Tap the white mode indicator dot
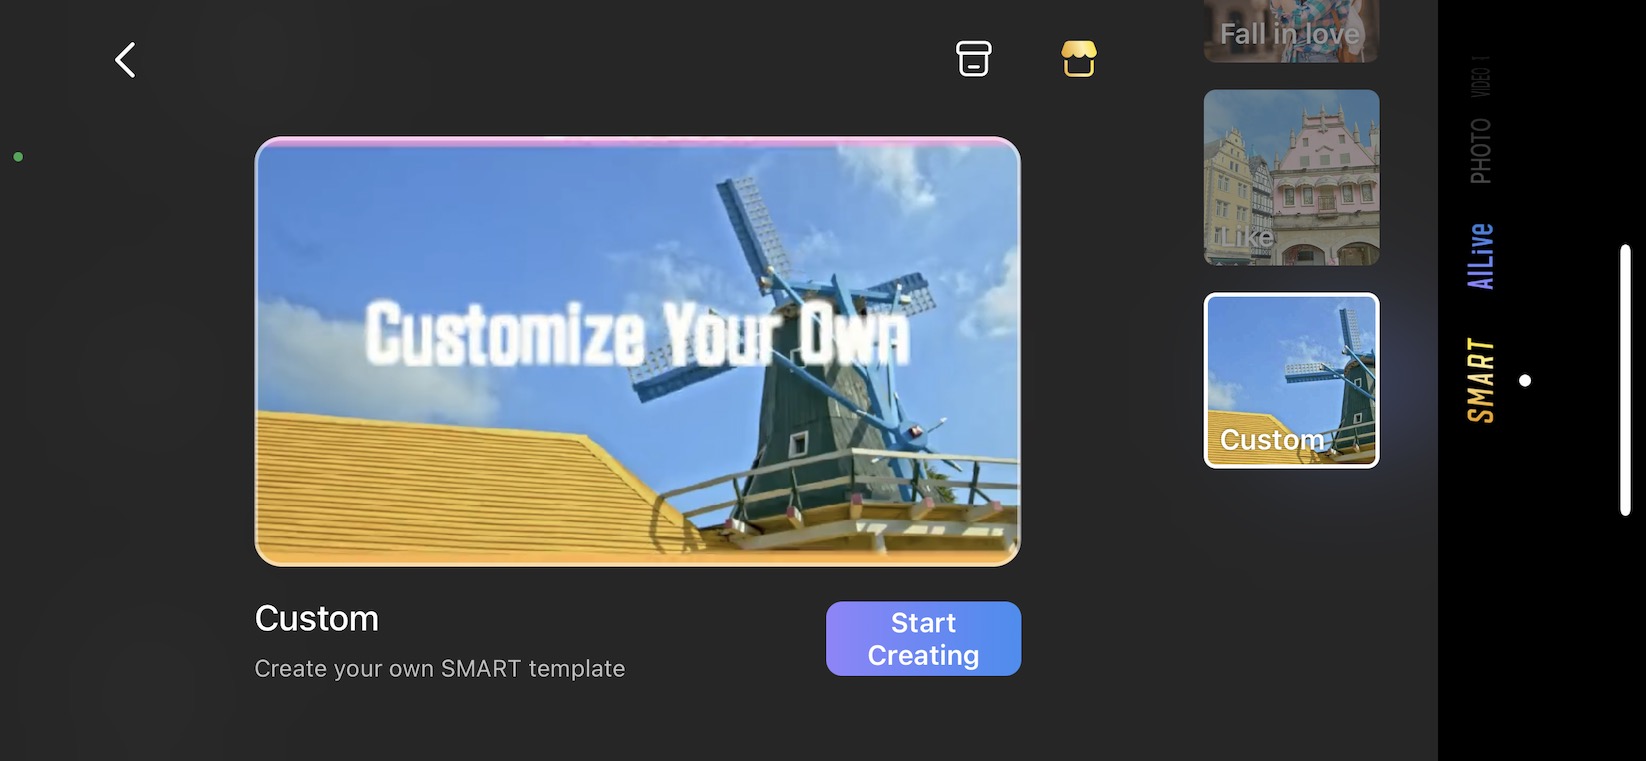This screenshot has width=1646, height=761. click(x=1525, y=380)
